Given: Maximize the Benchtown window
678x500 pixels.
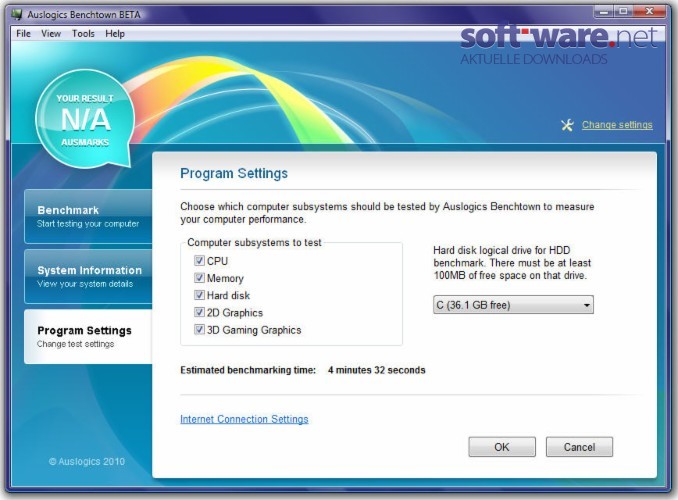Looking at the screenshot, I should click(623, 12).
